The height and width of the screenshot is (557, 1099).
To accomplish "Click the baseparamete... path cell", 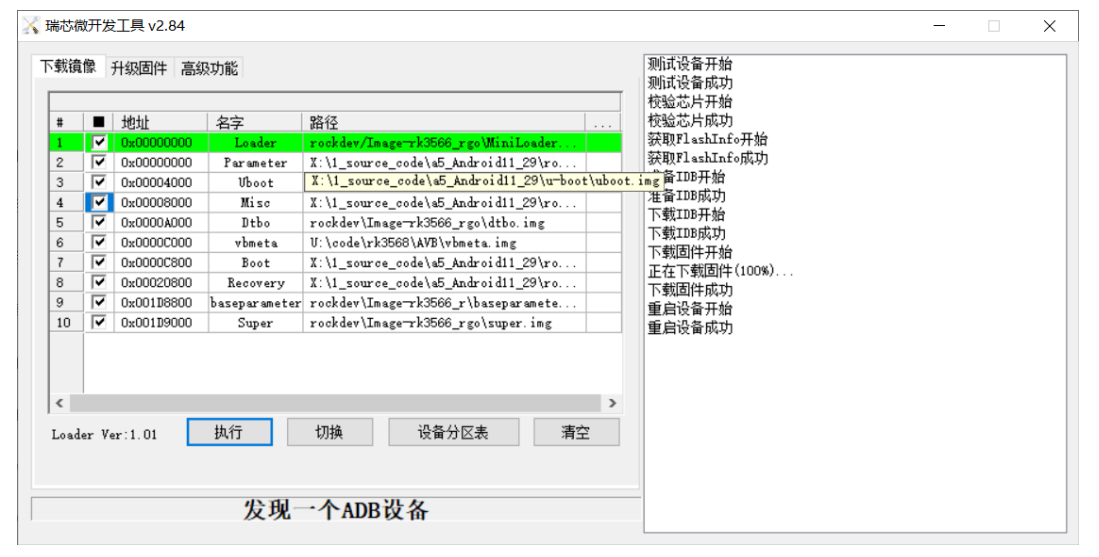I will [x=444, y=303].
